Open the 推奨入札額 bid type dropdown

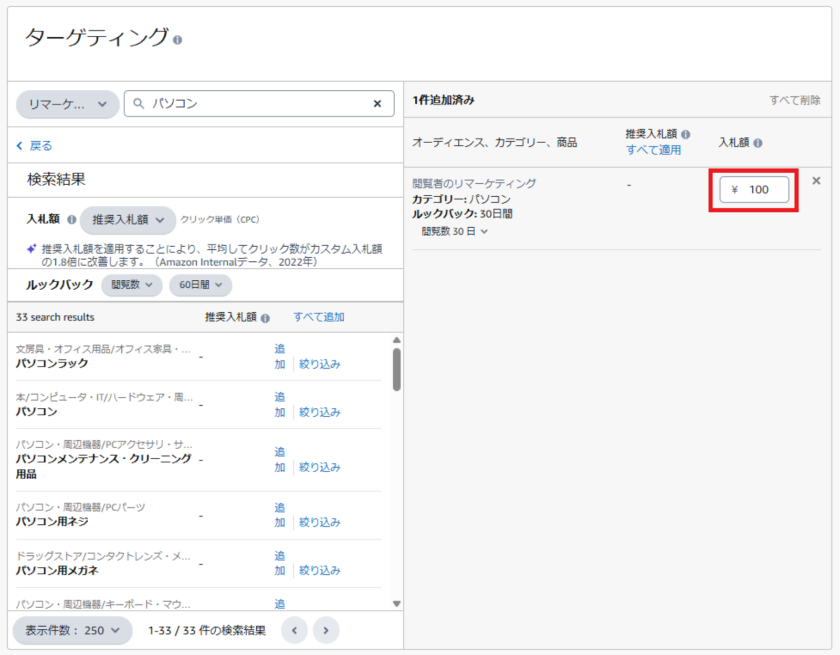(x=128, y=219)
